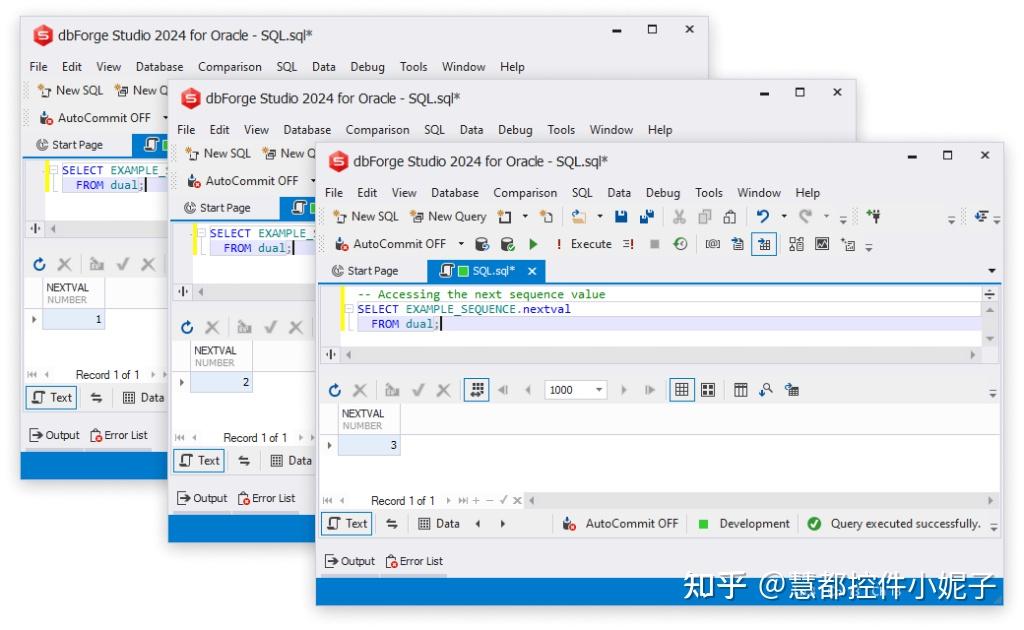The width and height of the screenshot is (1024, 630).
Task: Open the AutoCommit OFF dropdown arrow
Action: coord(461,244)
